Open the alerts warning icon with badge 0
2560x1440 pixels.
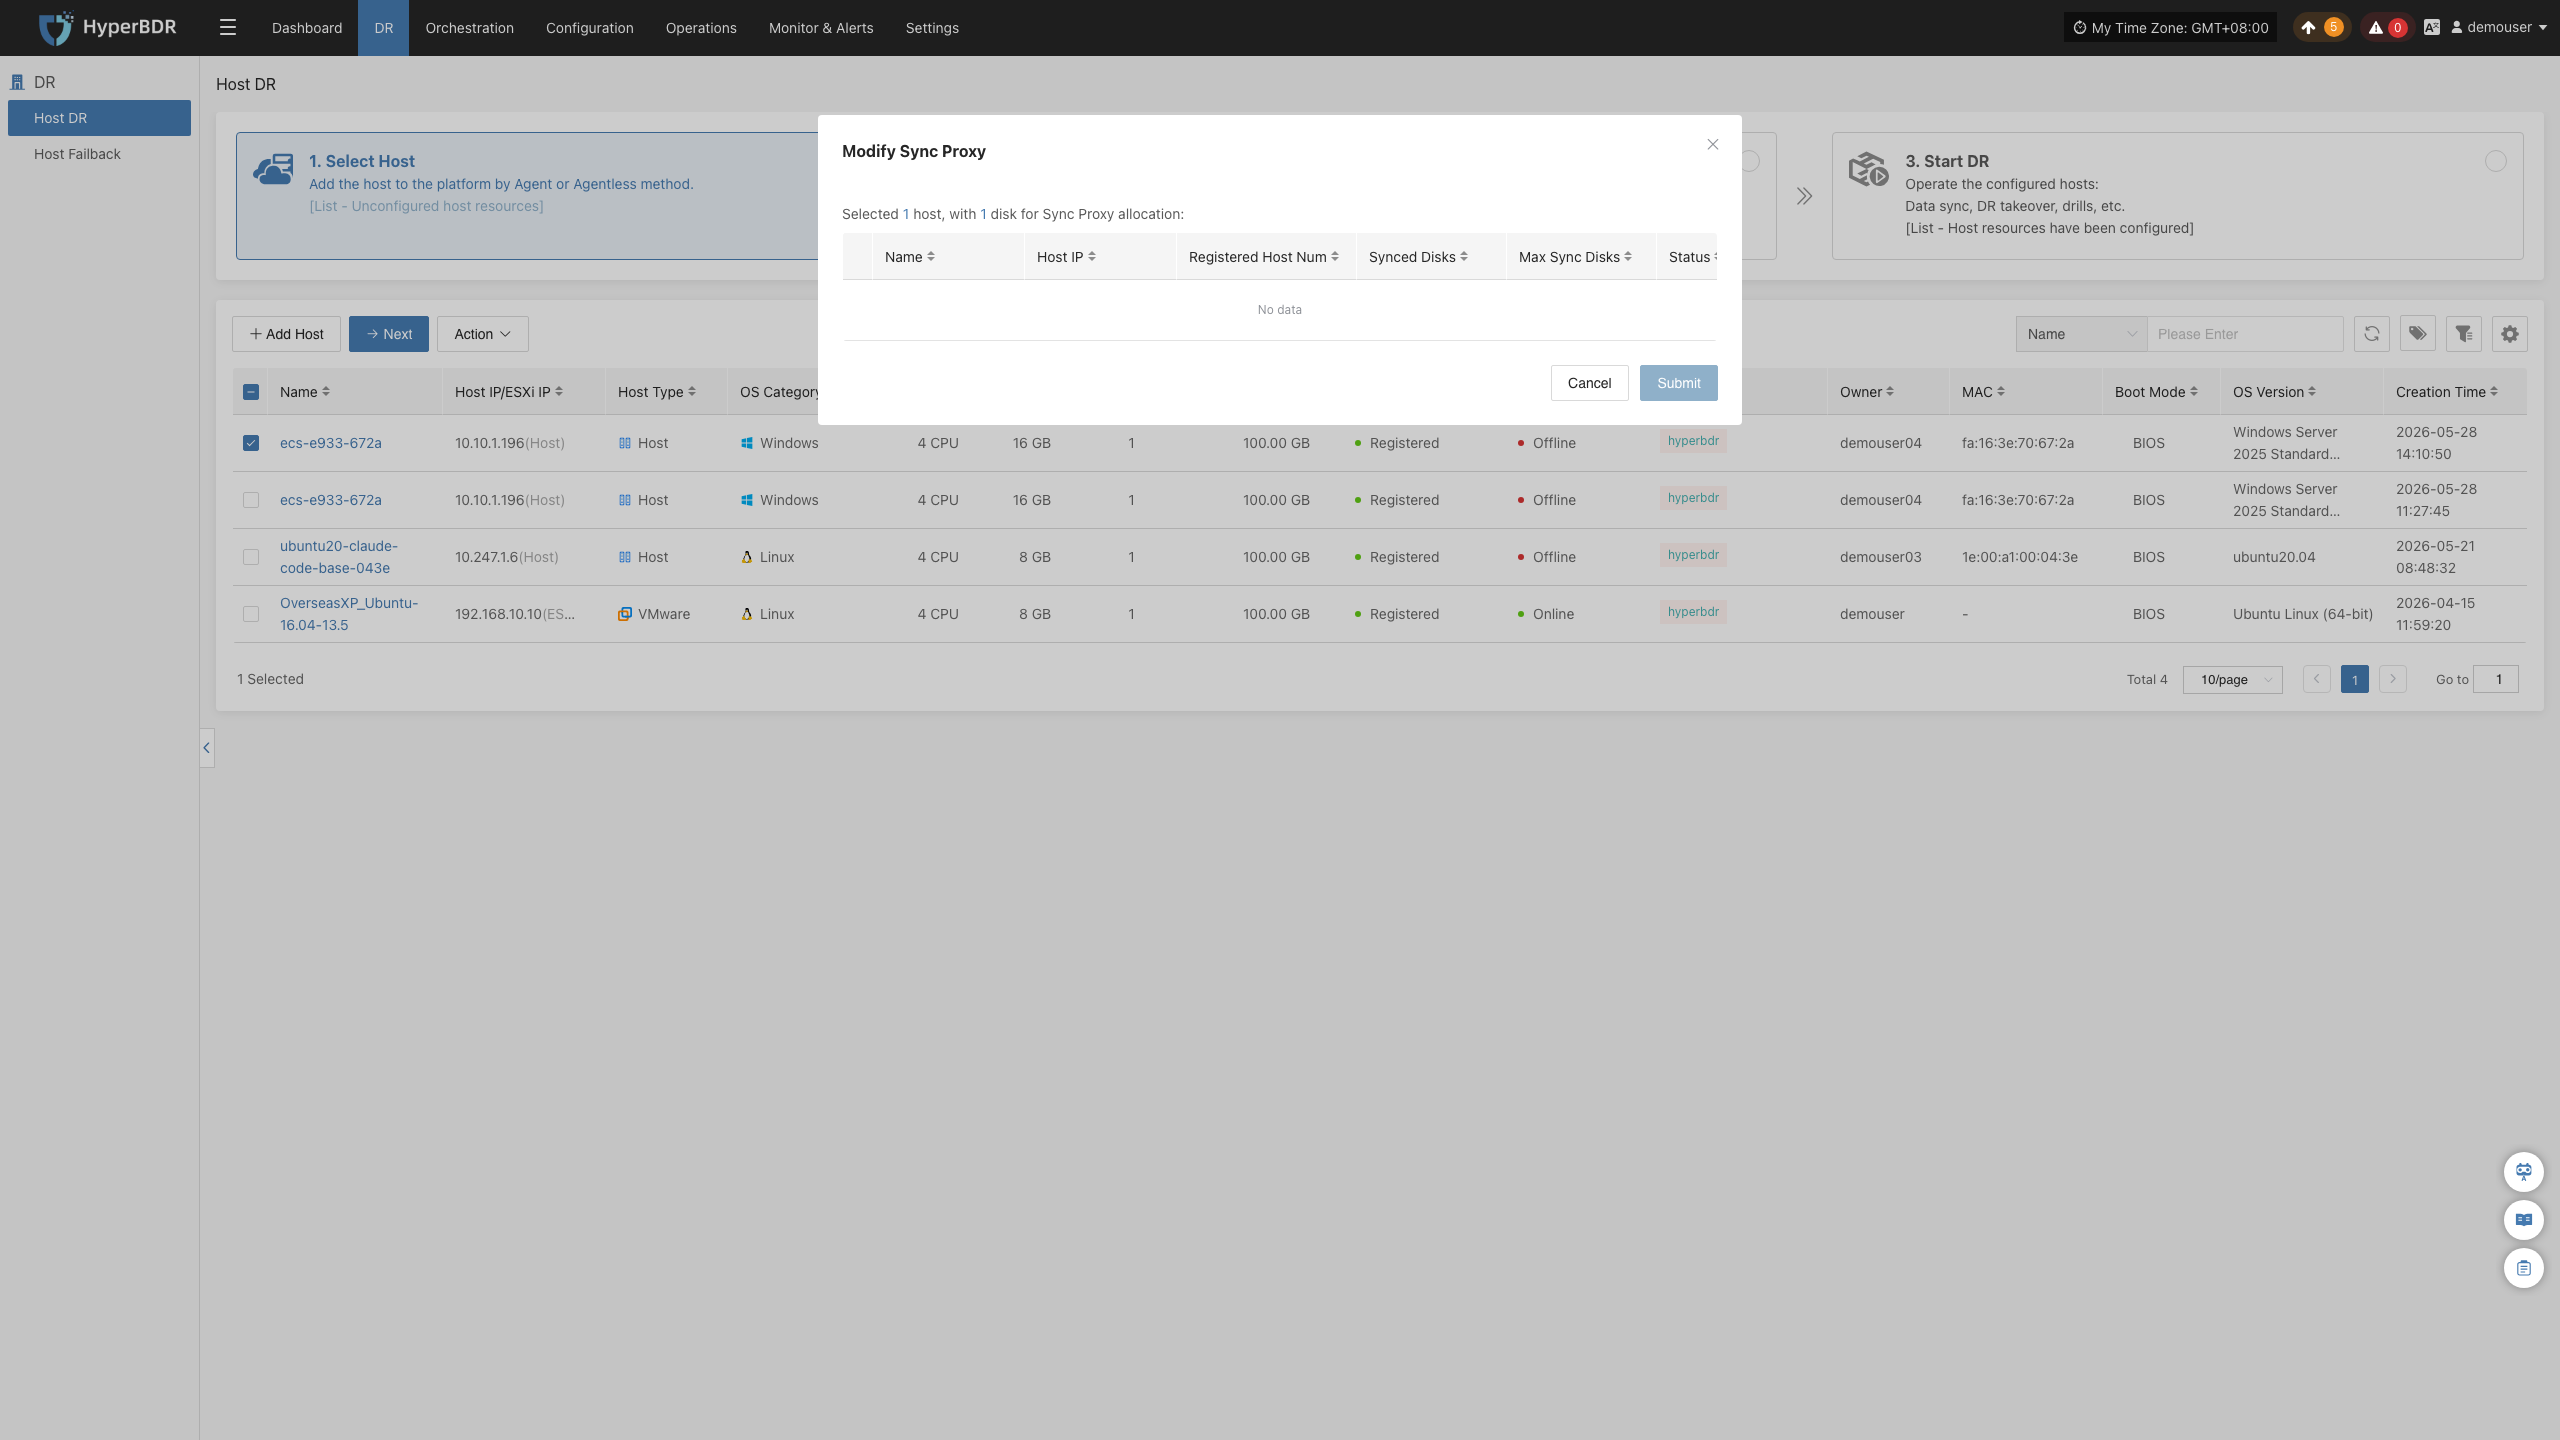tap(2387, 28)
